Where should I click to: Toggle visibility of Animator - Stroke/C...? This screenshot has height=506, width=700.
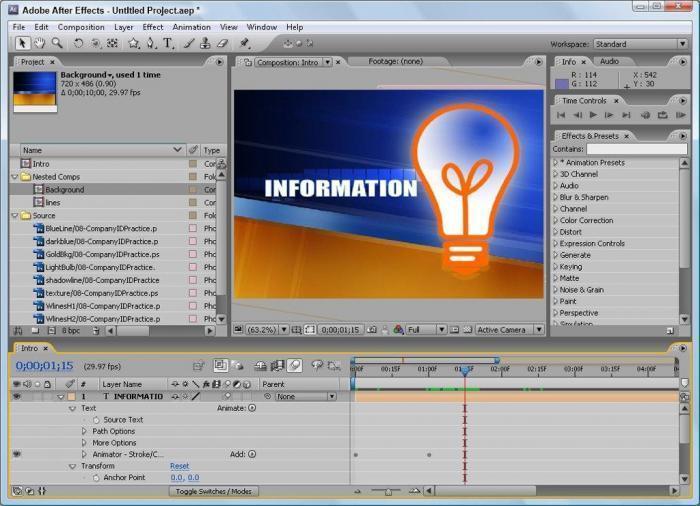[17, 454]
